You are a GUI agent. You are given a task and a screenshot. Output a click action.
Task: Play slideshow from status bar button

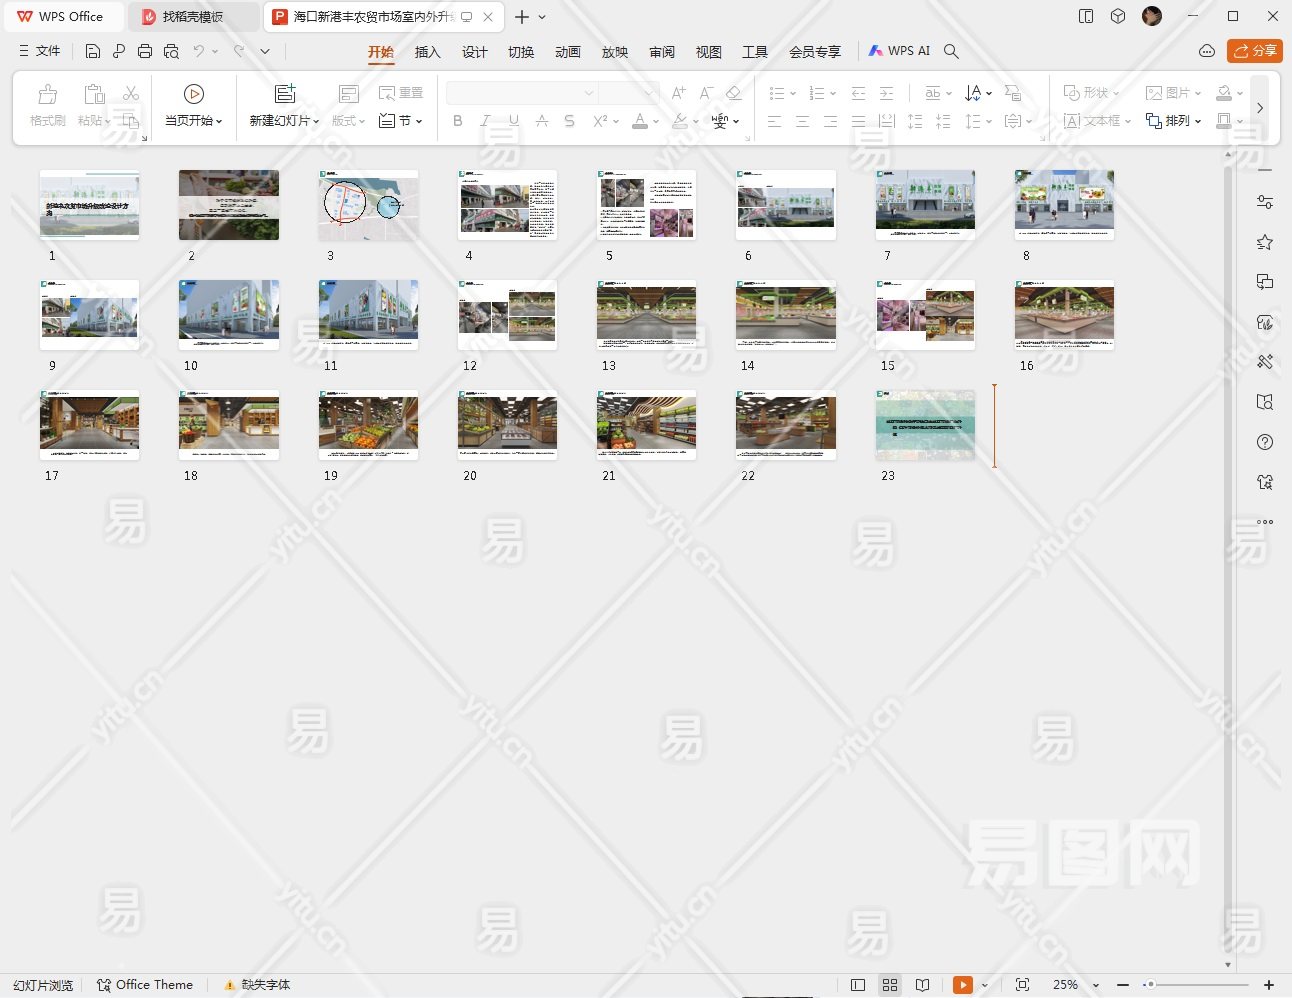(962, 985)
